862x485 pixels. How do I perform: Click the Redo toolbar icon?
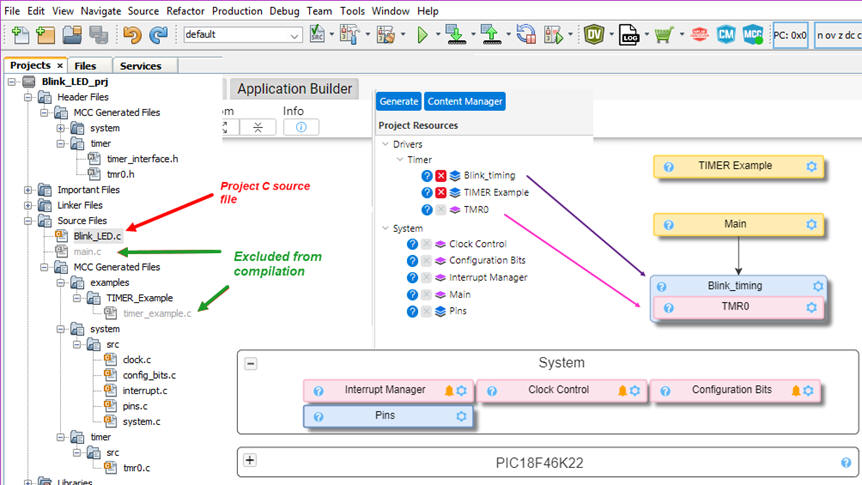[x=158, y=35]
